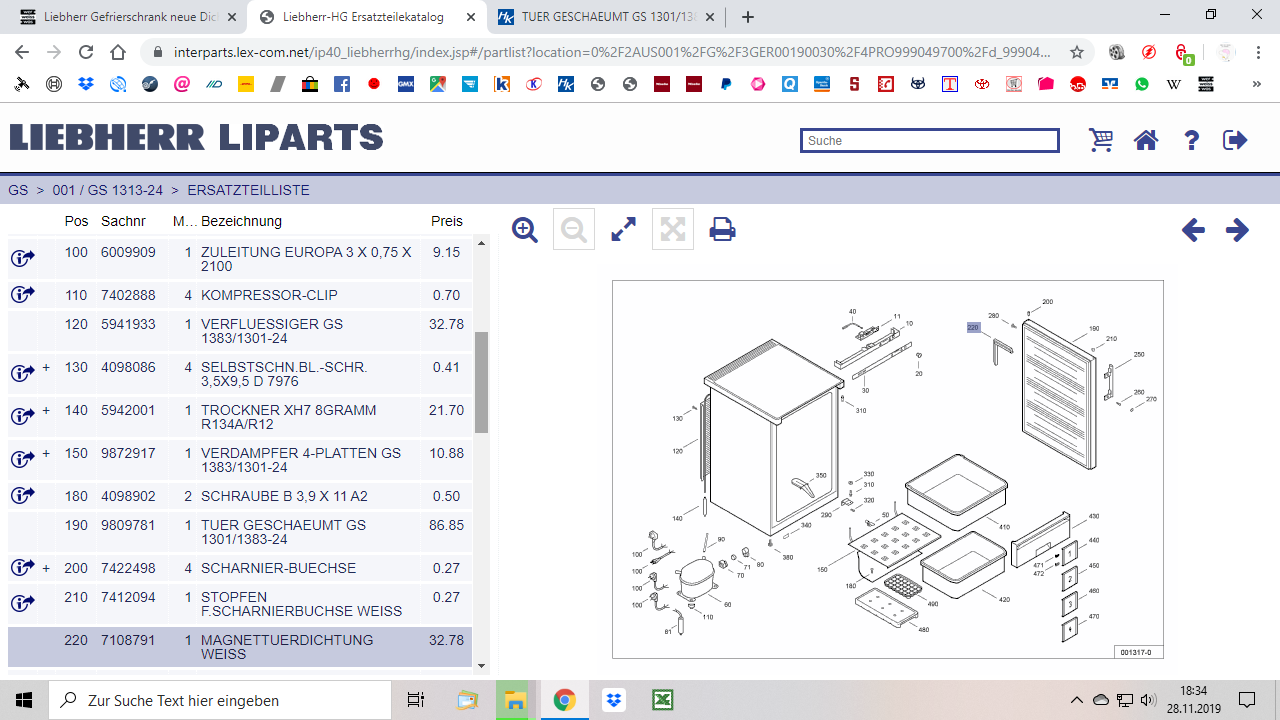Log out using the exit icon
The width and height of the screenshot is (1280, 720).
click(1235, 140)
